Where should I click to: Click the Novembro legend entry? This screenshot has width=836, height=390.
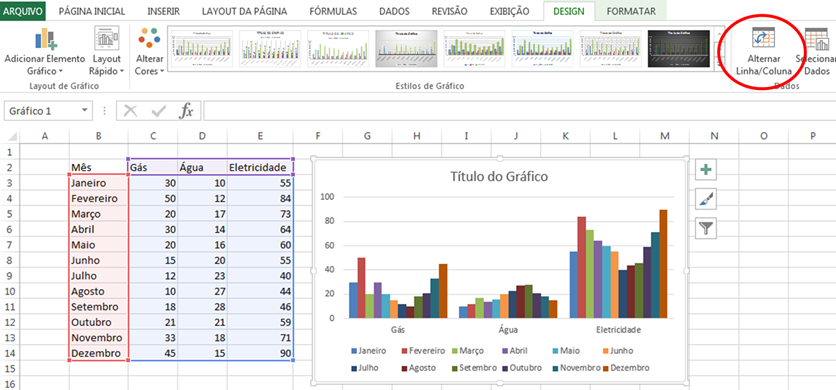coord(575,368)
